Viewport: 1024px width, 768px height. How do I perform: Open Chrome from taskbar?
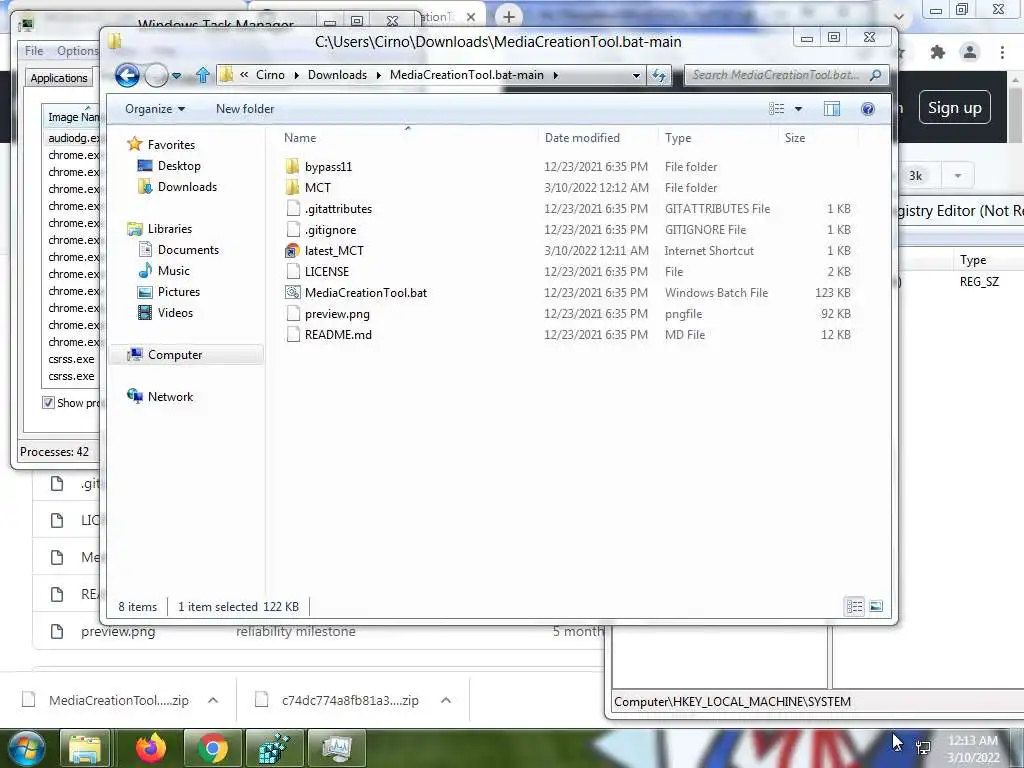coord(213,748)
